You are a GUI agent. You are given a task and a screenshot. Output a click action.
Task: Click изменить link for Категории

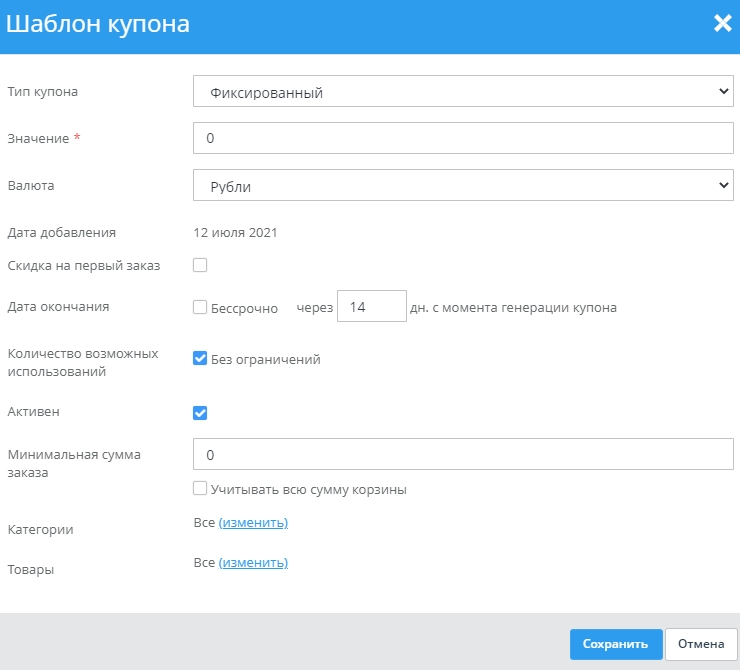pos(253,523)
